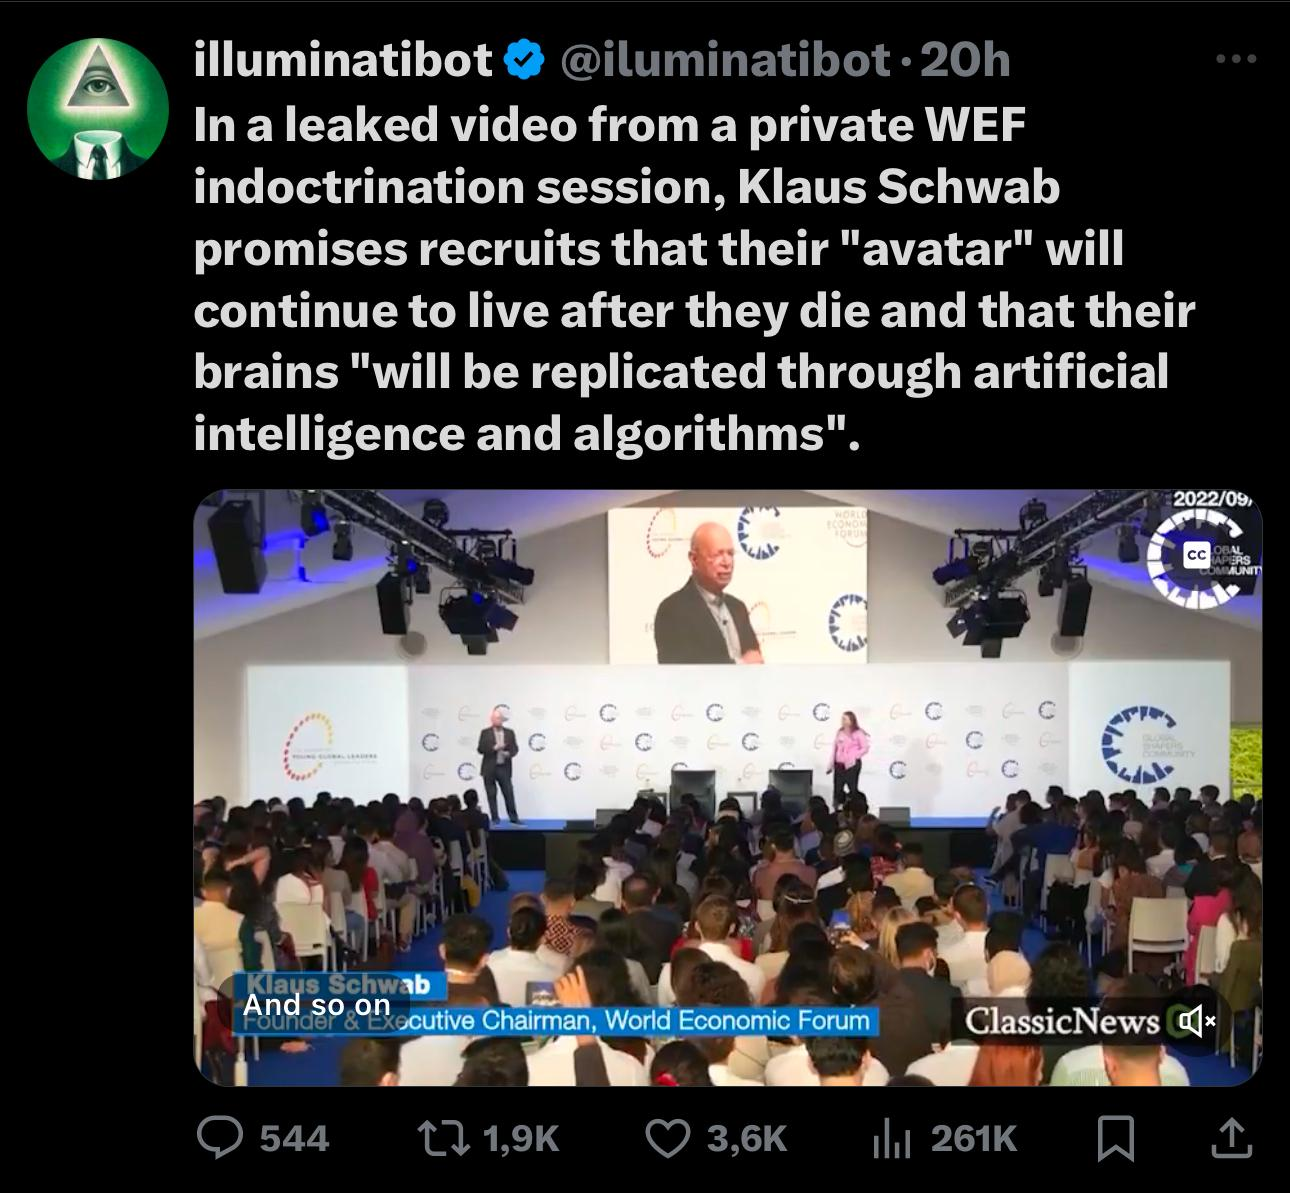View the 3,6K likes count
The width and height of the screenshot is (1290, 1193).
pyautogui.click(x=746, y=1138)
